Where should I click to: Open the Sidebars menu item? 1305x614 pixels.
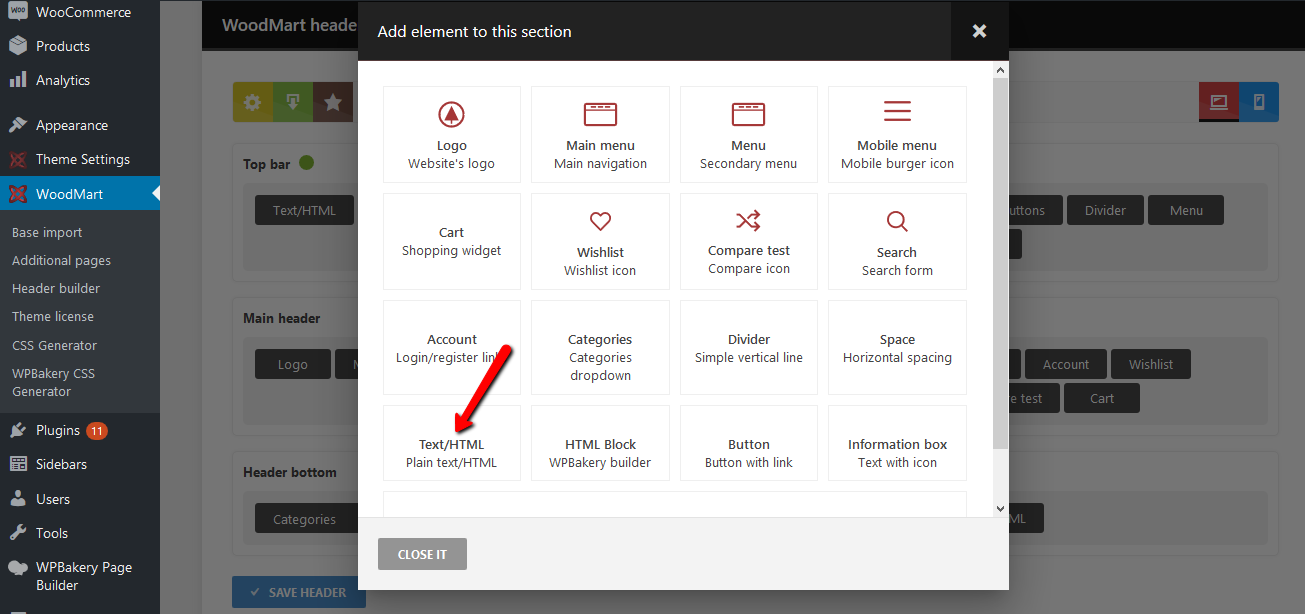tap(80, 464)
